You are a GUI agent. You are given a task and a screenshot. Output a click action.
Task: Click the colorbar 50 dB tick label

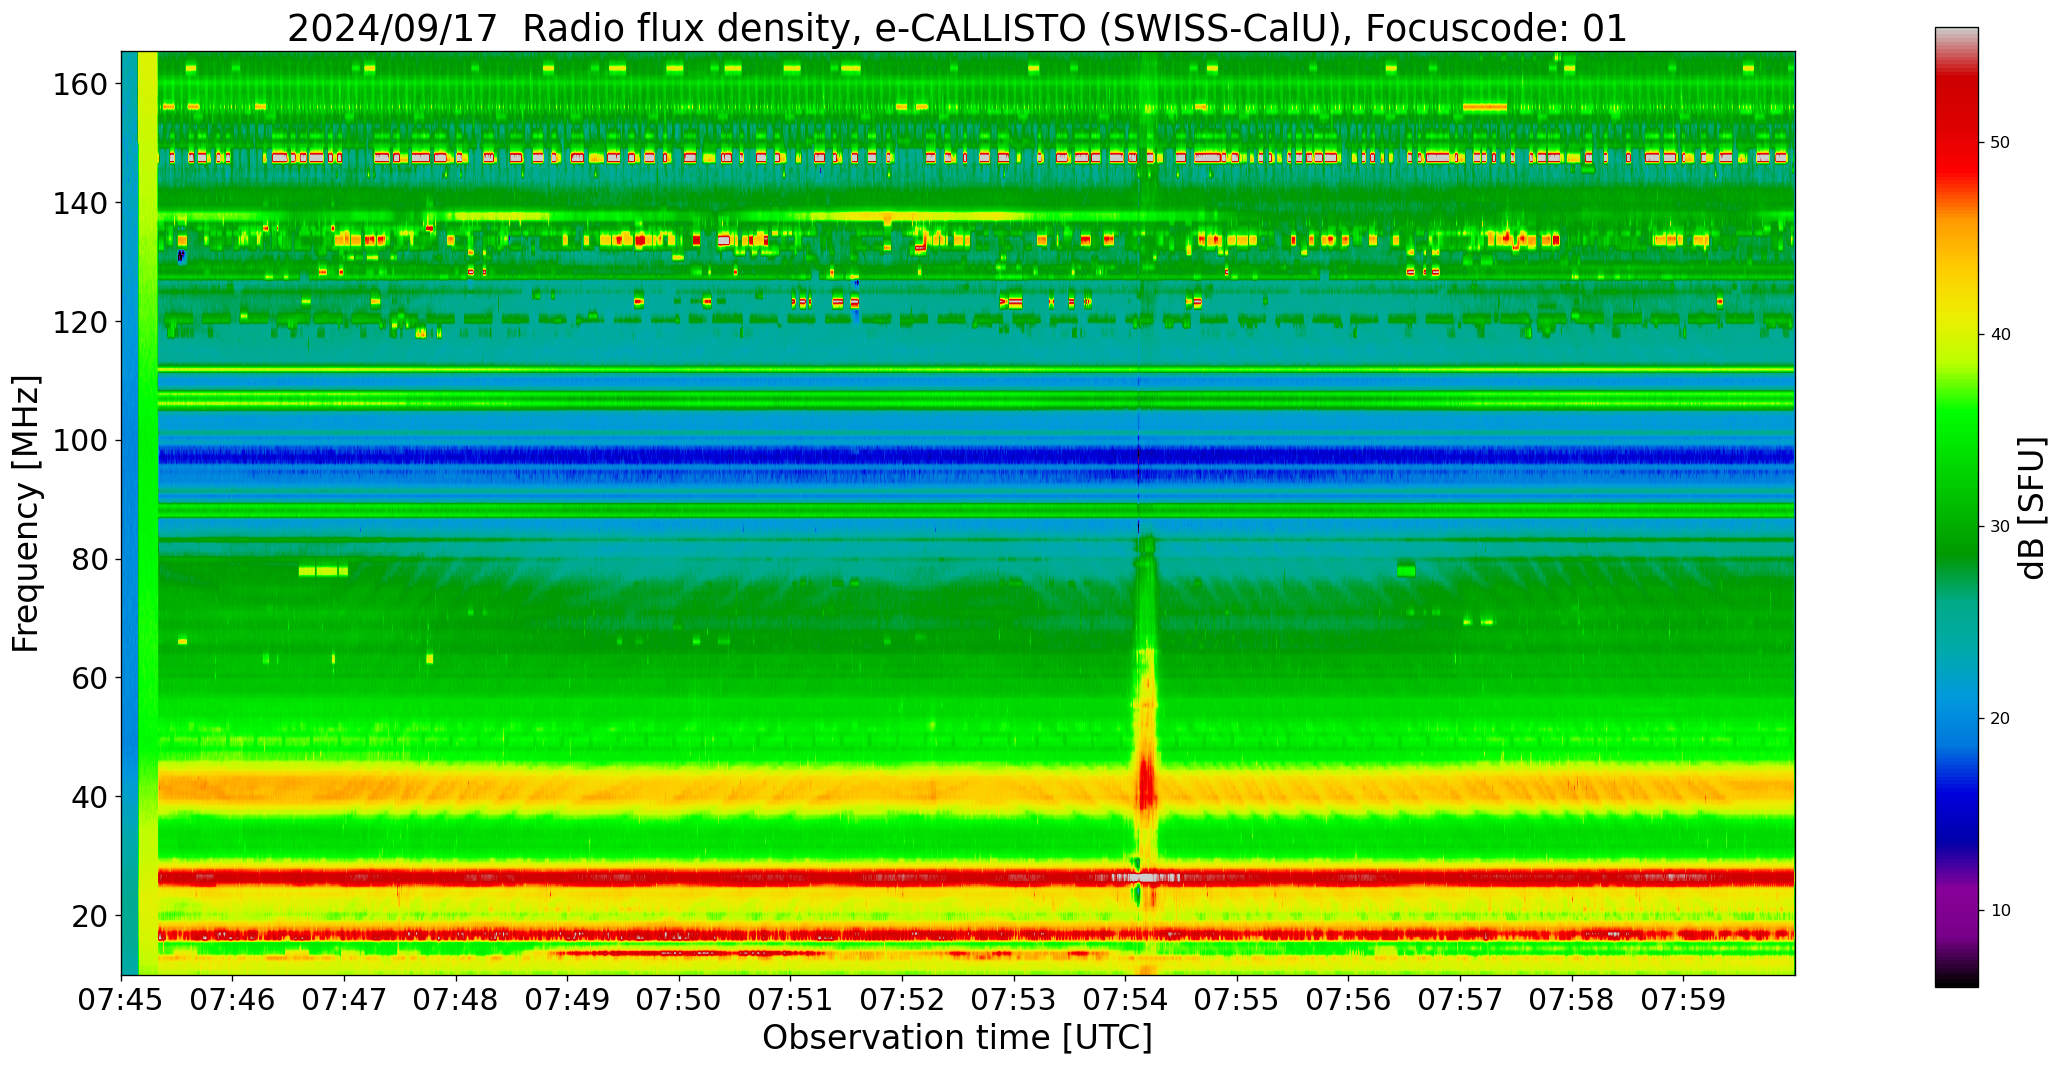tap(2000, 143)
